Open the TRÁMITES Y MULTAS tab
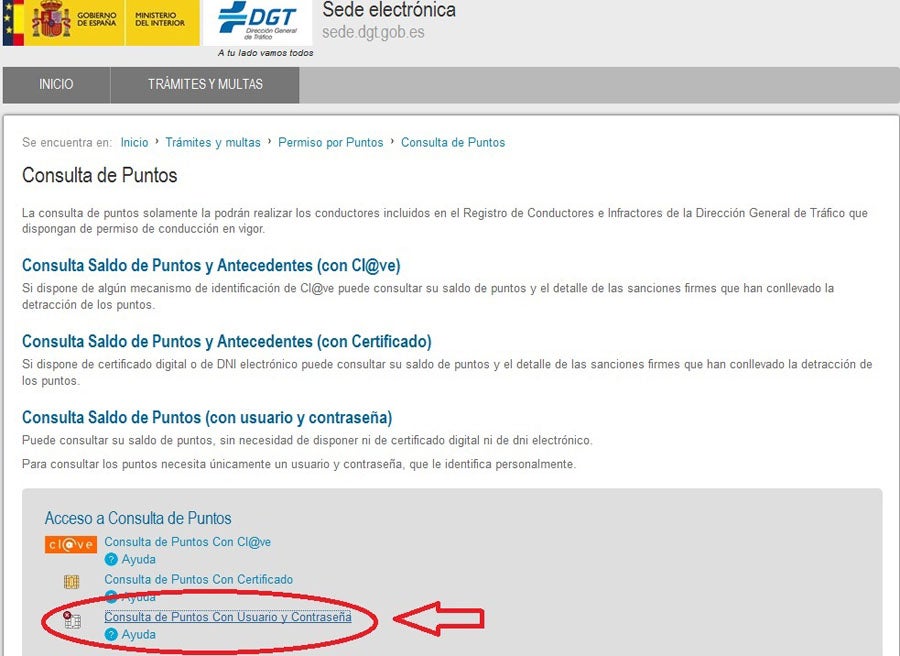Viewport: 900px width, 656px height. pyautogui.click(x=205, y=84)
